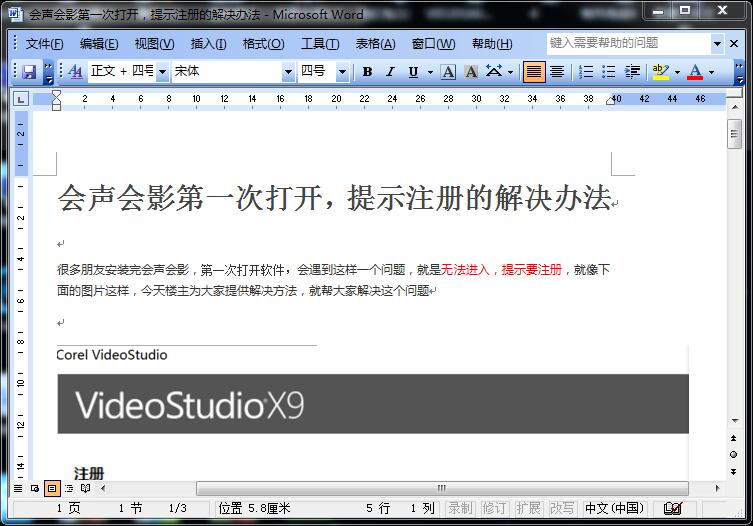Toggle Bold formatting

pos(367,72)
